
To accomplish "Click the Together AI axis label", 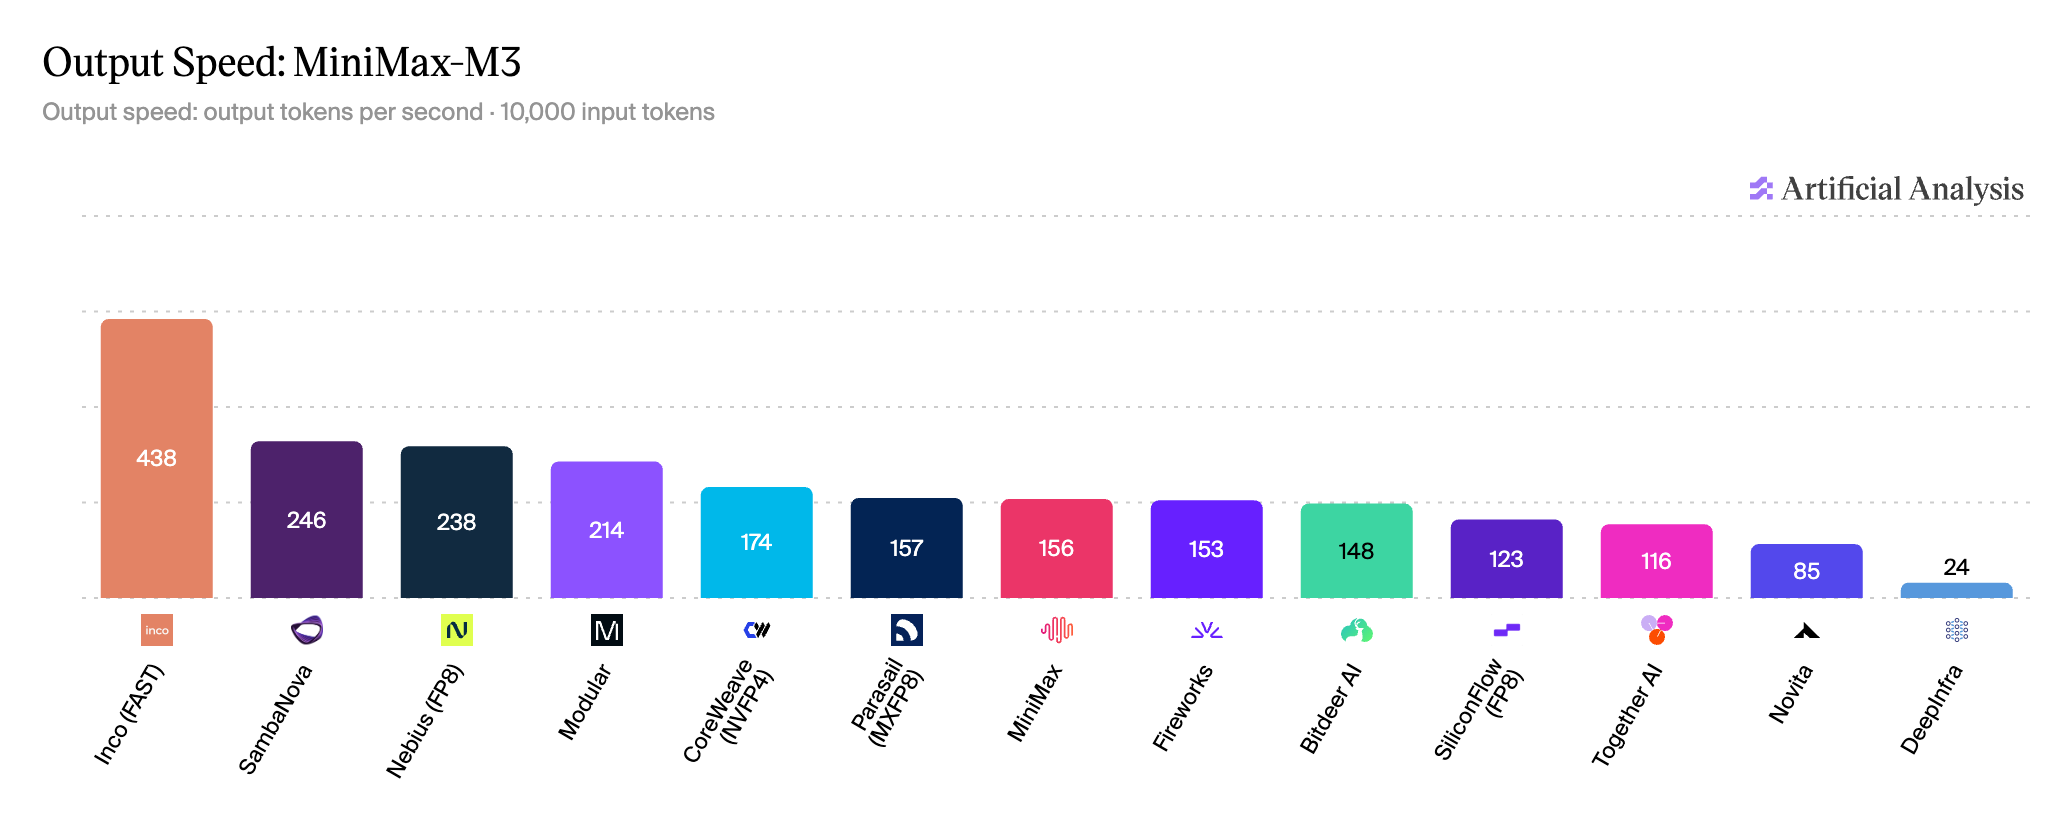I will point(1627,714).
